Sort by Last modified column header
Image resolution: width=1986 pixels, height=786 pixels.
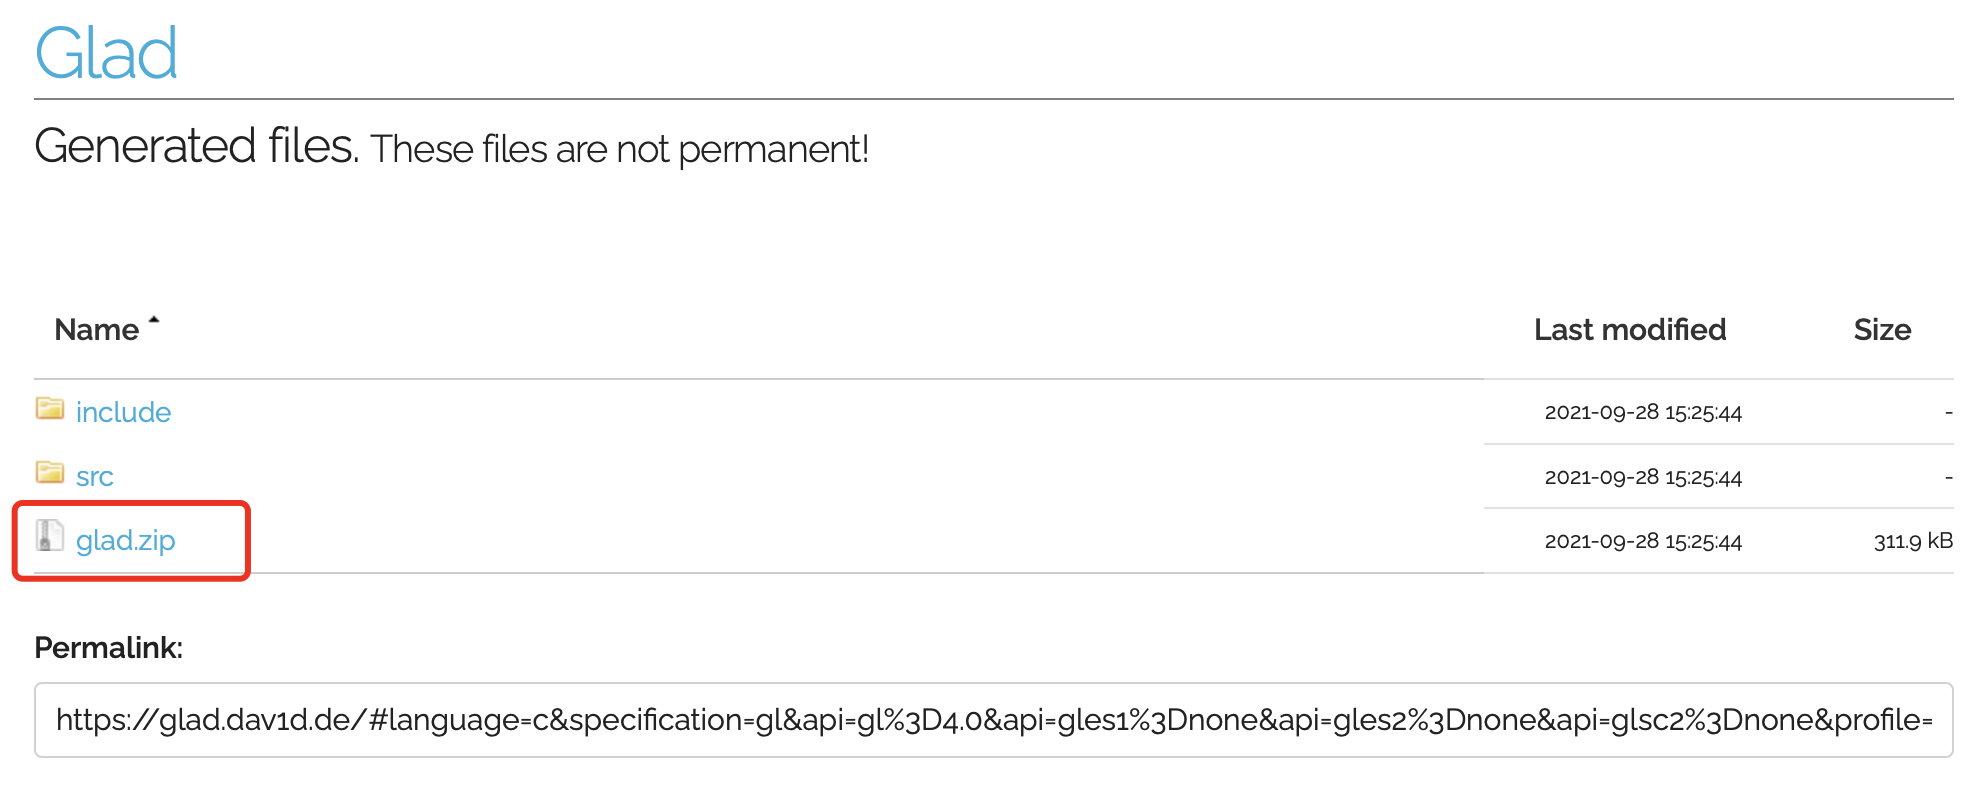(x=1630, y=330)
